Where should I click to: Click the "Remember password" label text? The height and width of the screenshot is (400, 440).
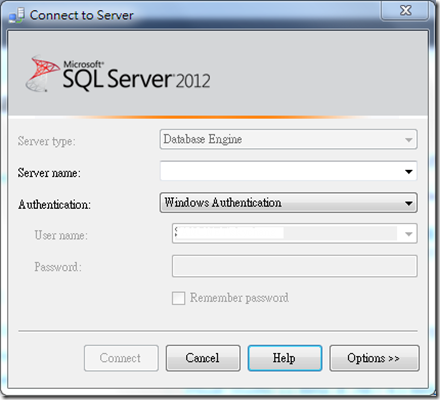click(239, 298)
